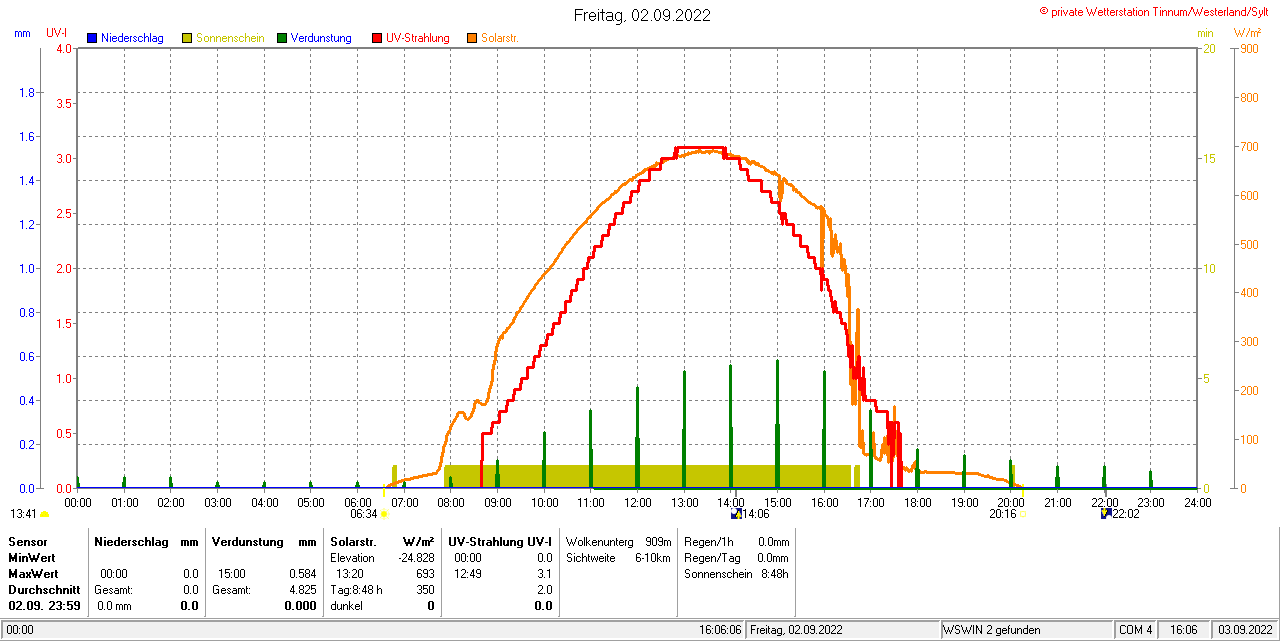Select the UV-Strahlung legend label
Screen dimensions: 1280x641
click(418, 38)
